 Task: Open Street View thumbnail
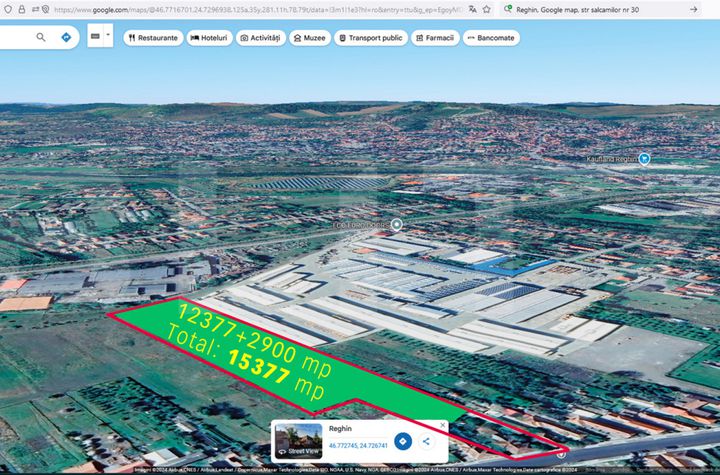[x=298, y=441]
